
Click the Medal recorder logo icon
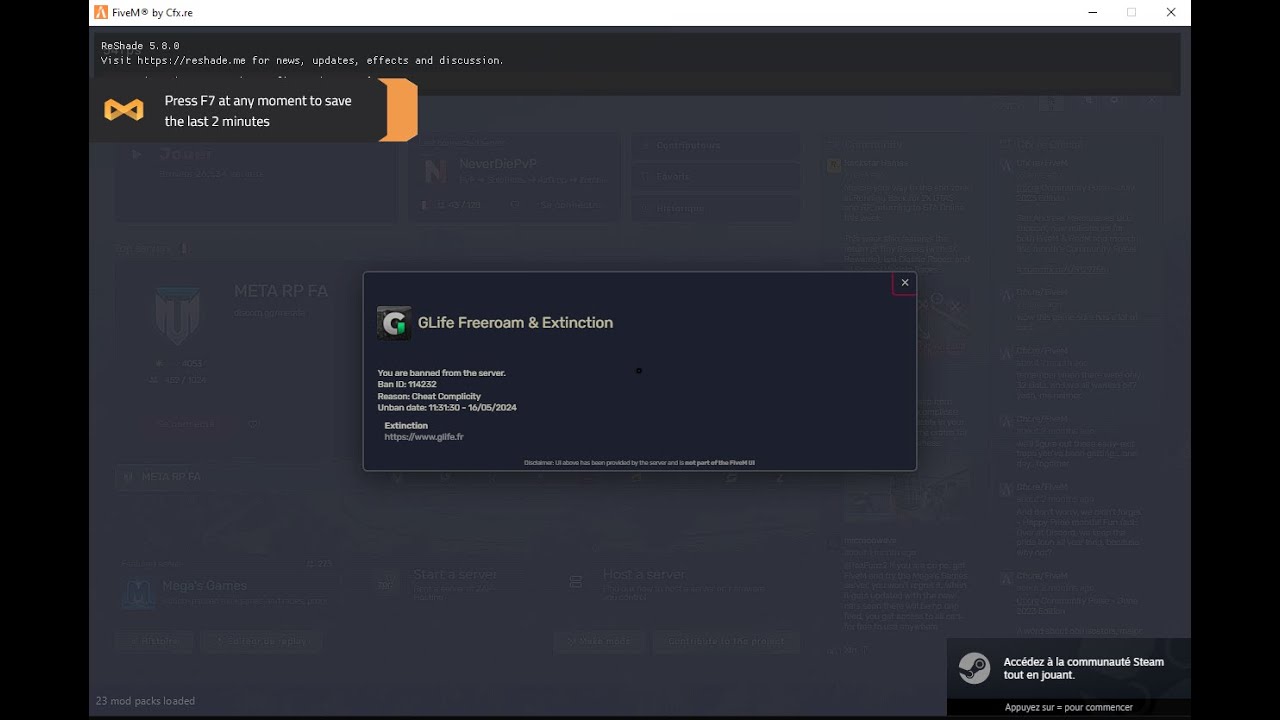pyautogui.click(x=124, y=110)
